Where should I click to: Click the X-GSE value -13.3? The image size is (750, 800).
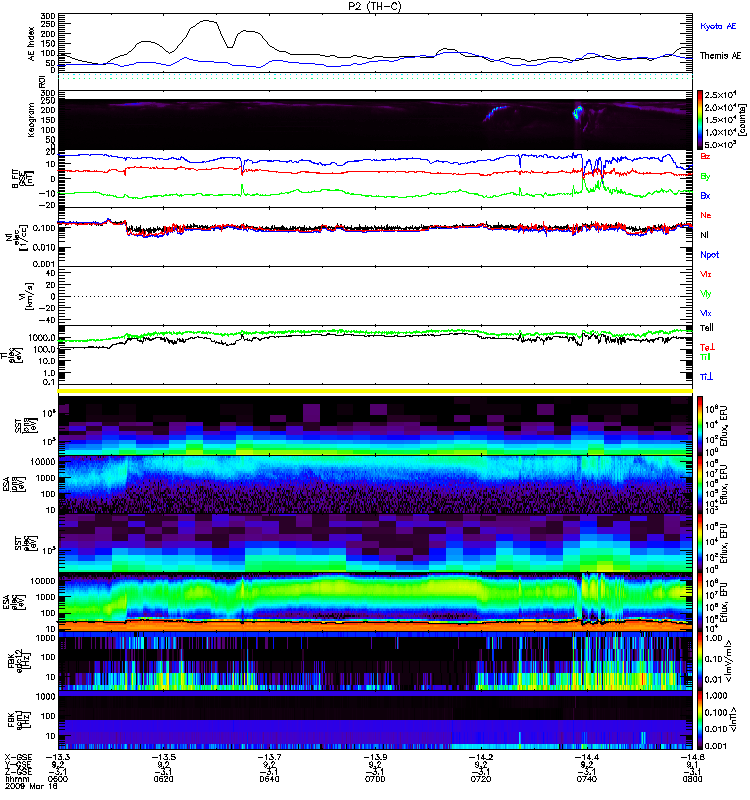tap(58, 757)
